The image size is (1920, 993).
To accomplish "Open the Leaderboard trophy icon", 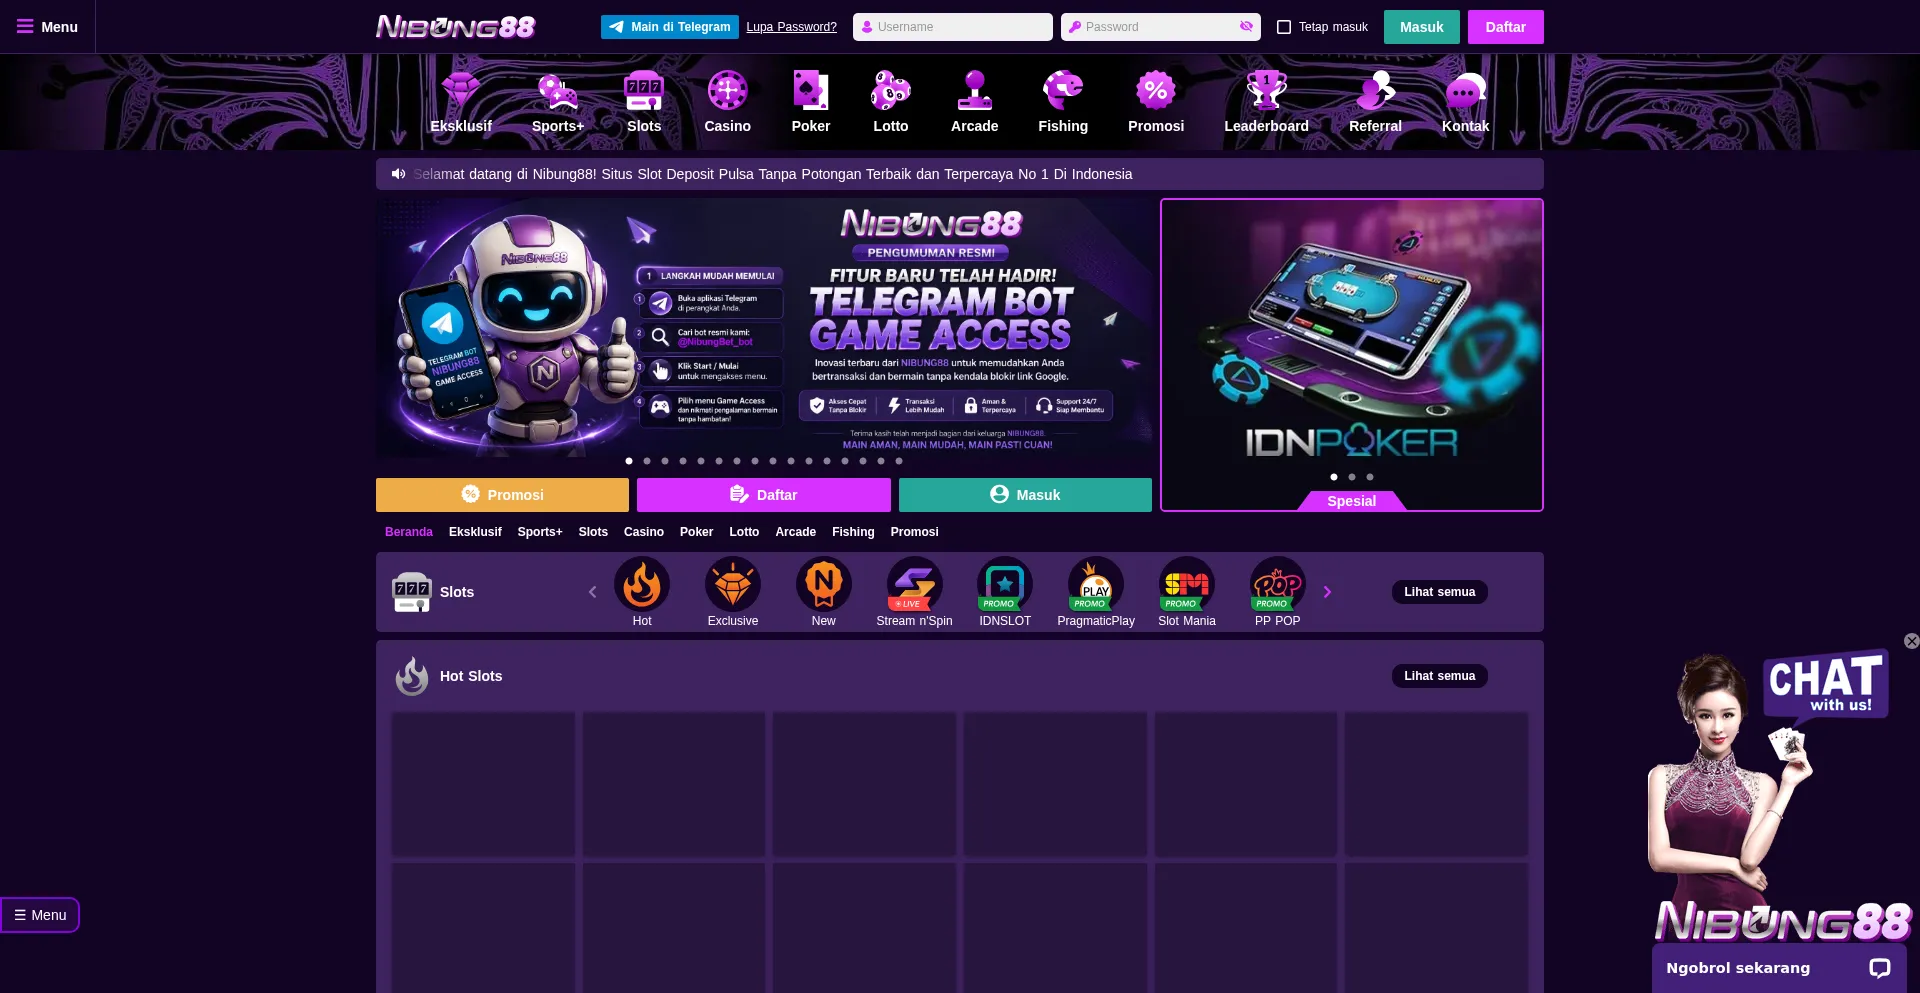I will click(1266, 102).
